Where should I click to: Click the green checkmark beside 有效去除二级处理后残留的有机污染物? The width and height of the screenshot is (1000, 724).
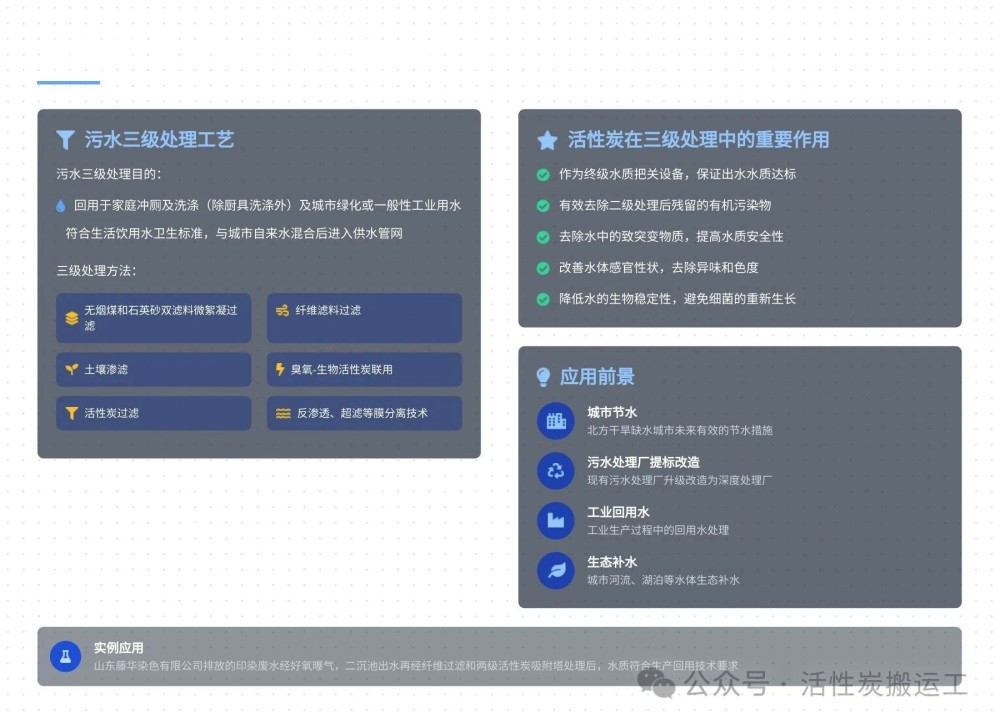(x=543, y=206)
